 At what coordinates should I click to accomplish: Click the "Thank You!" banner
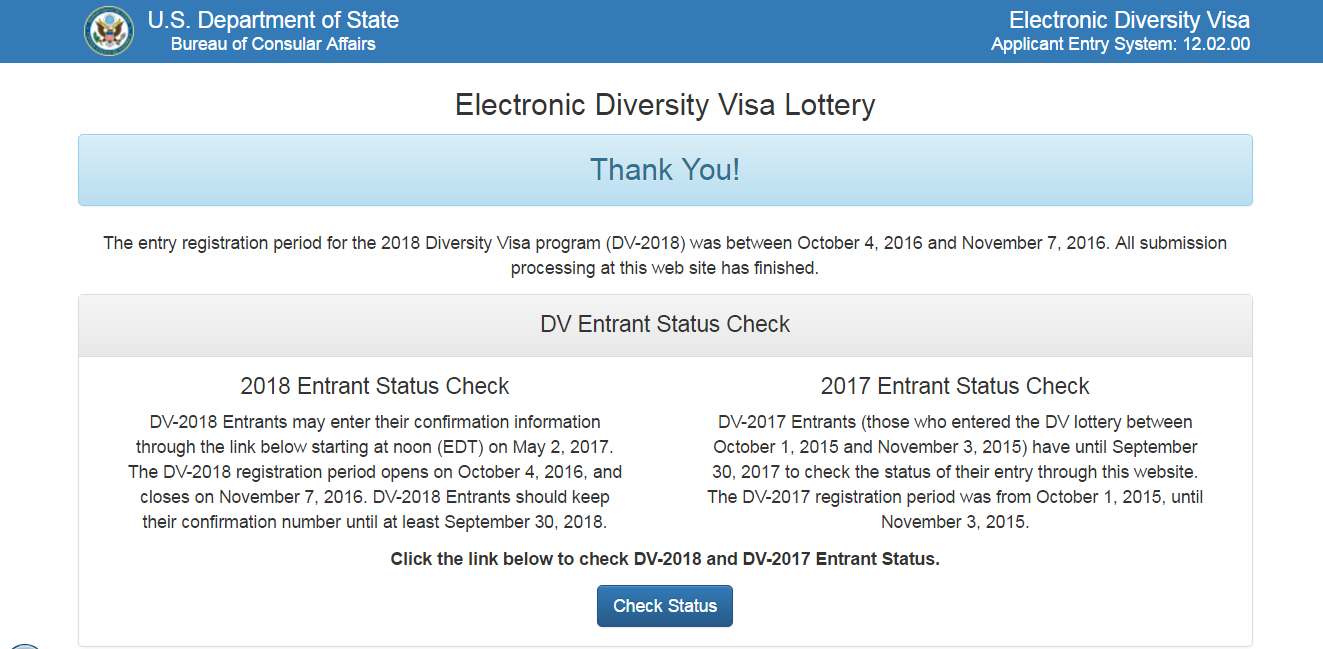665,170
